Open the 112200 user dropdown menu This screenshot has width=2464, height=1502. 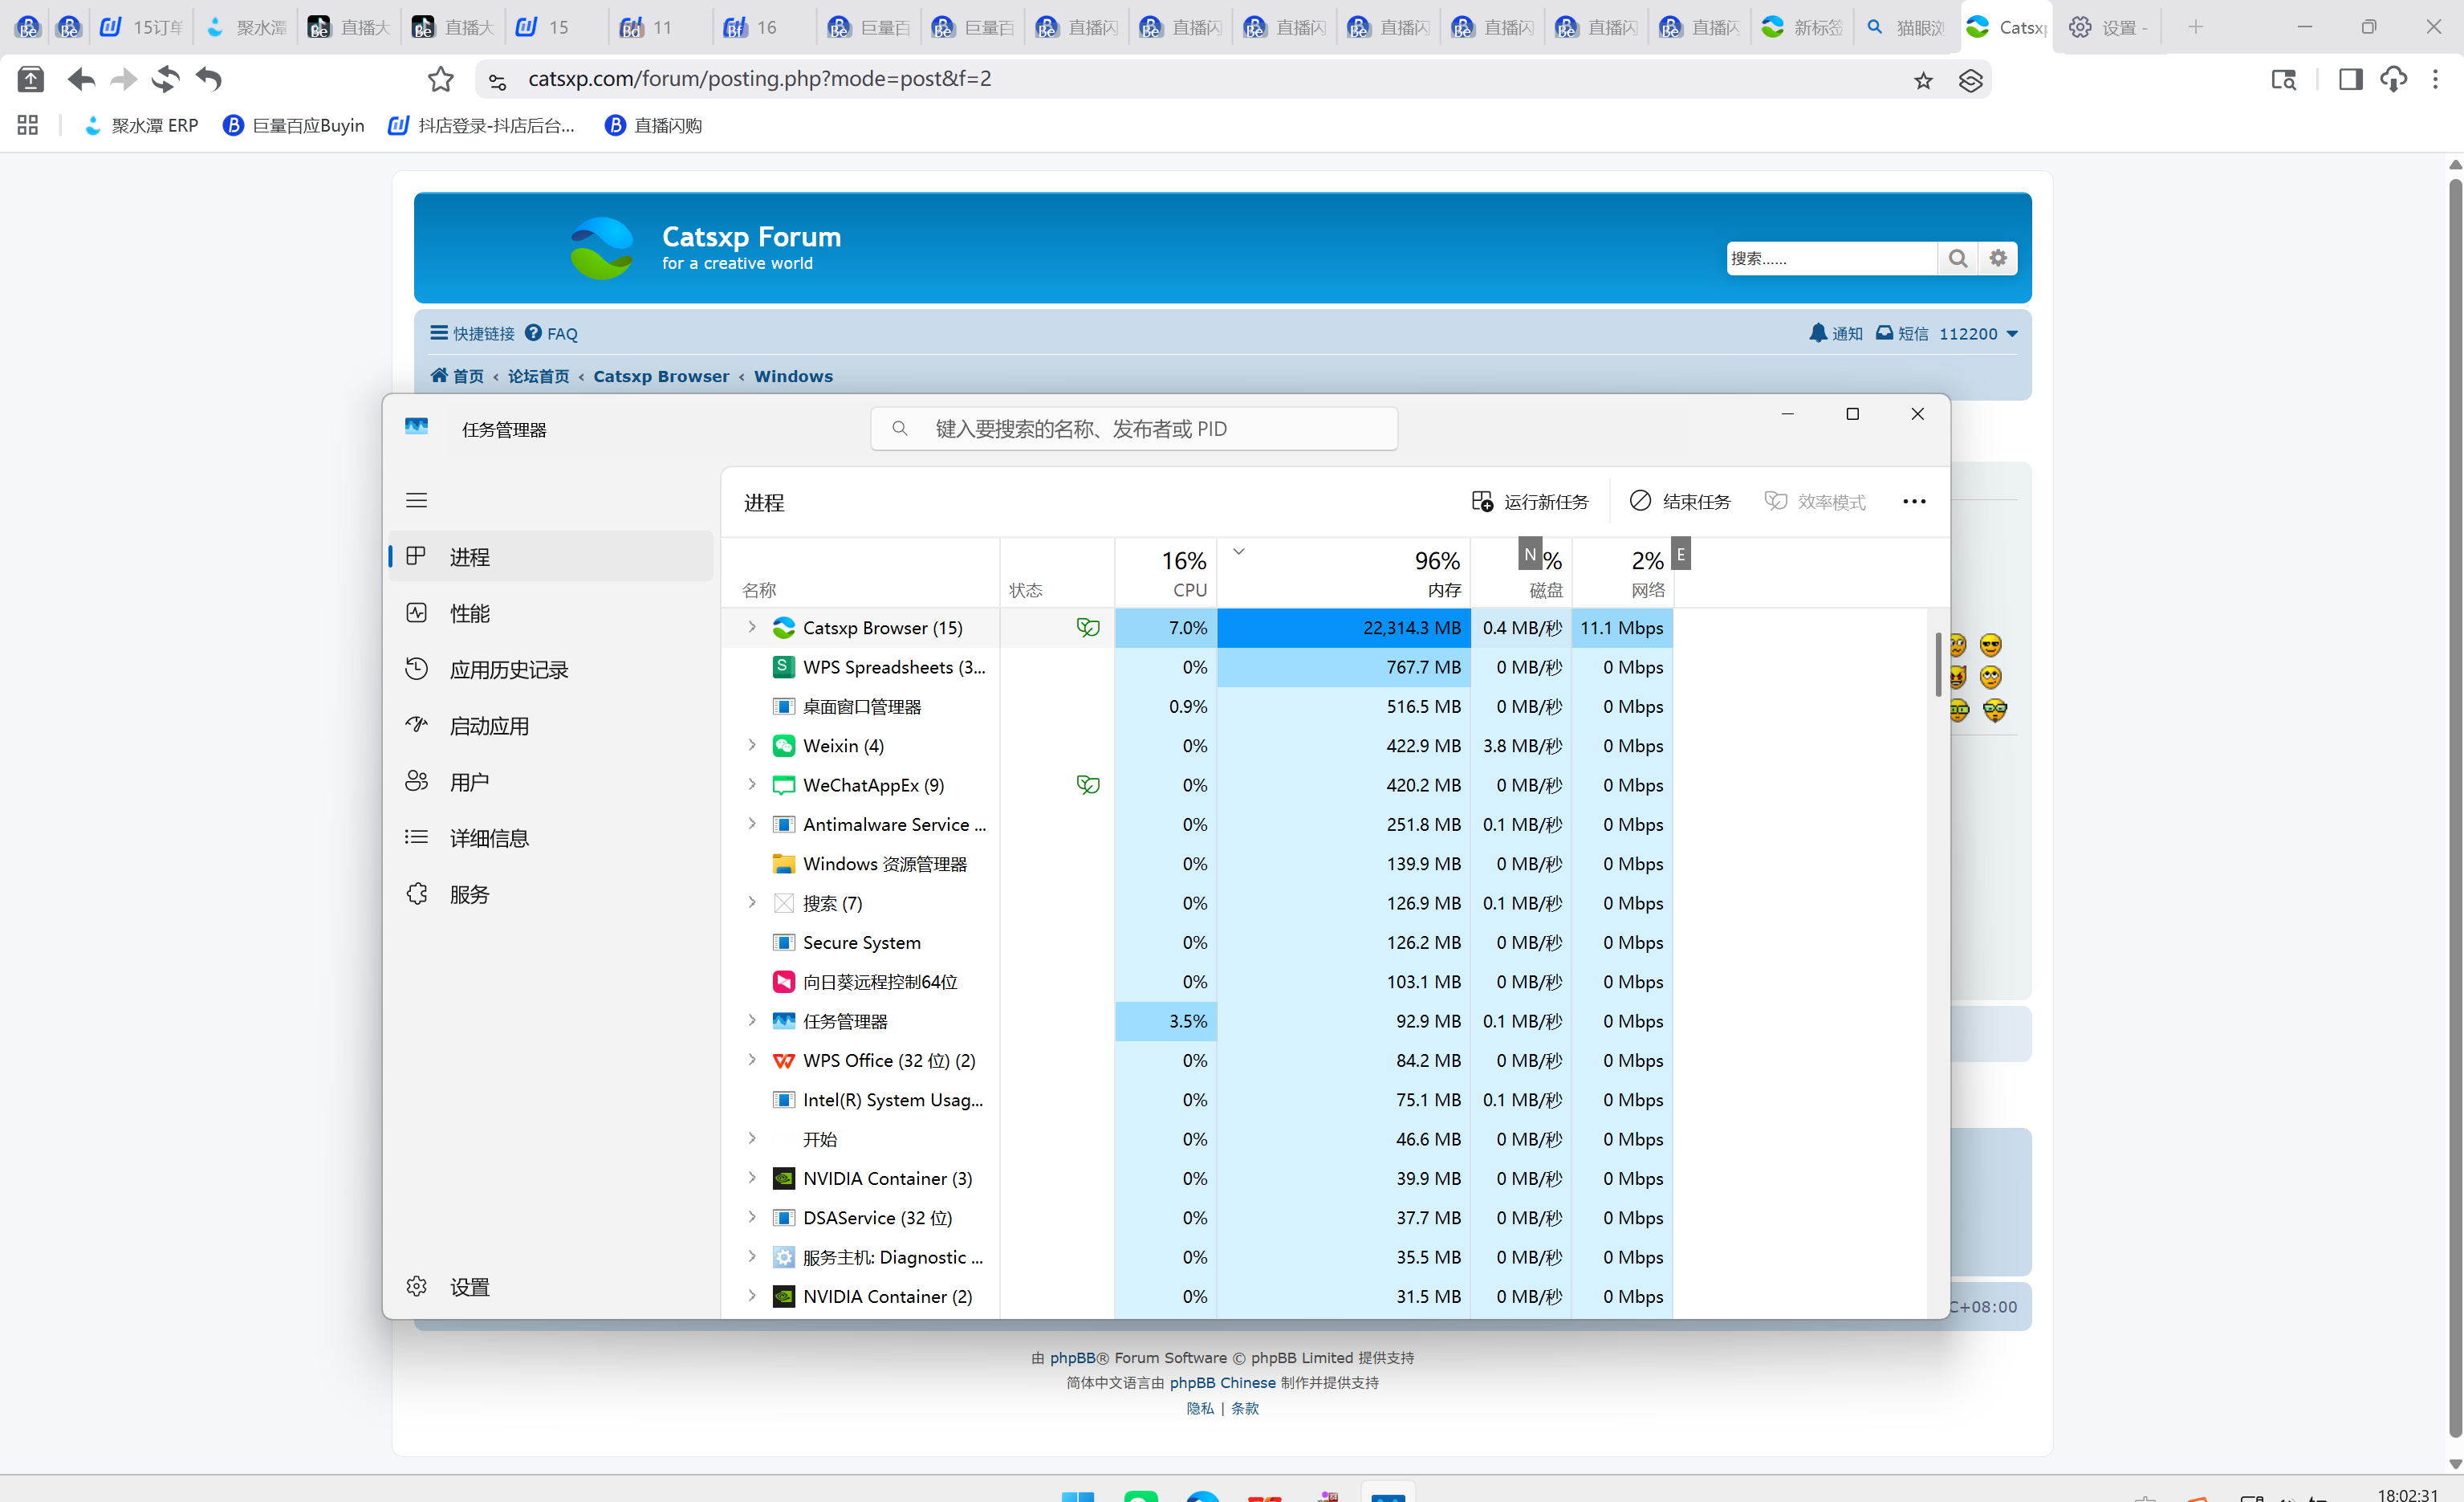point(1977,334)
